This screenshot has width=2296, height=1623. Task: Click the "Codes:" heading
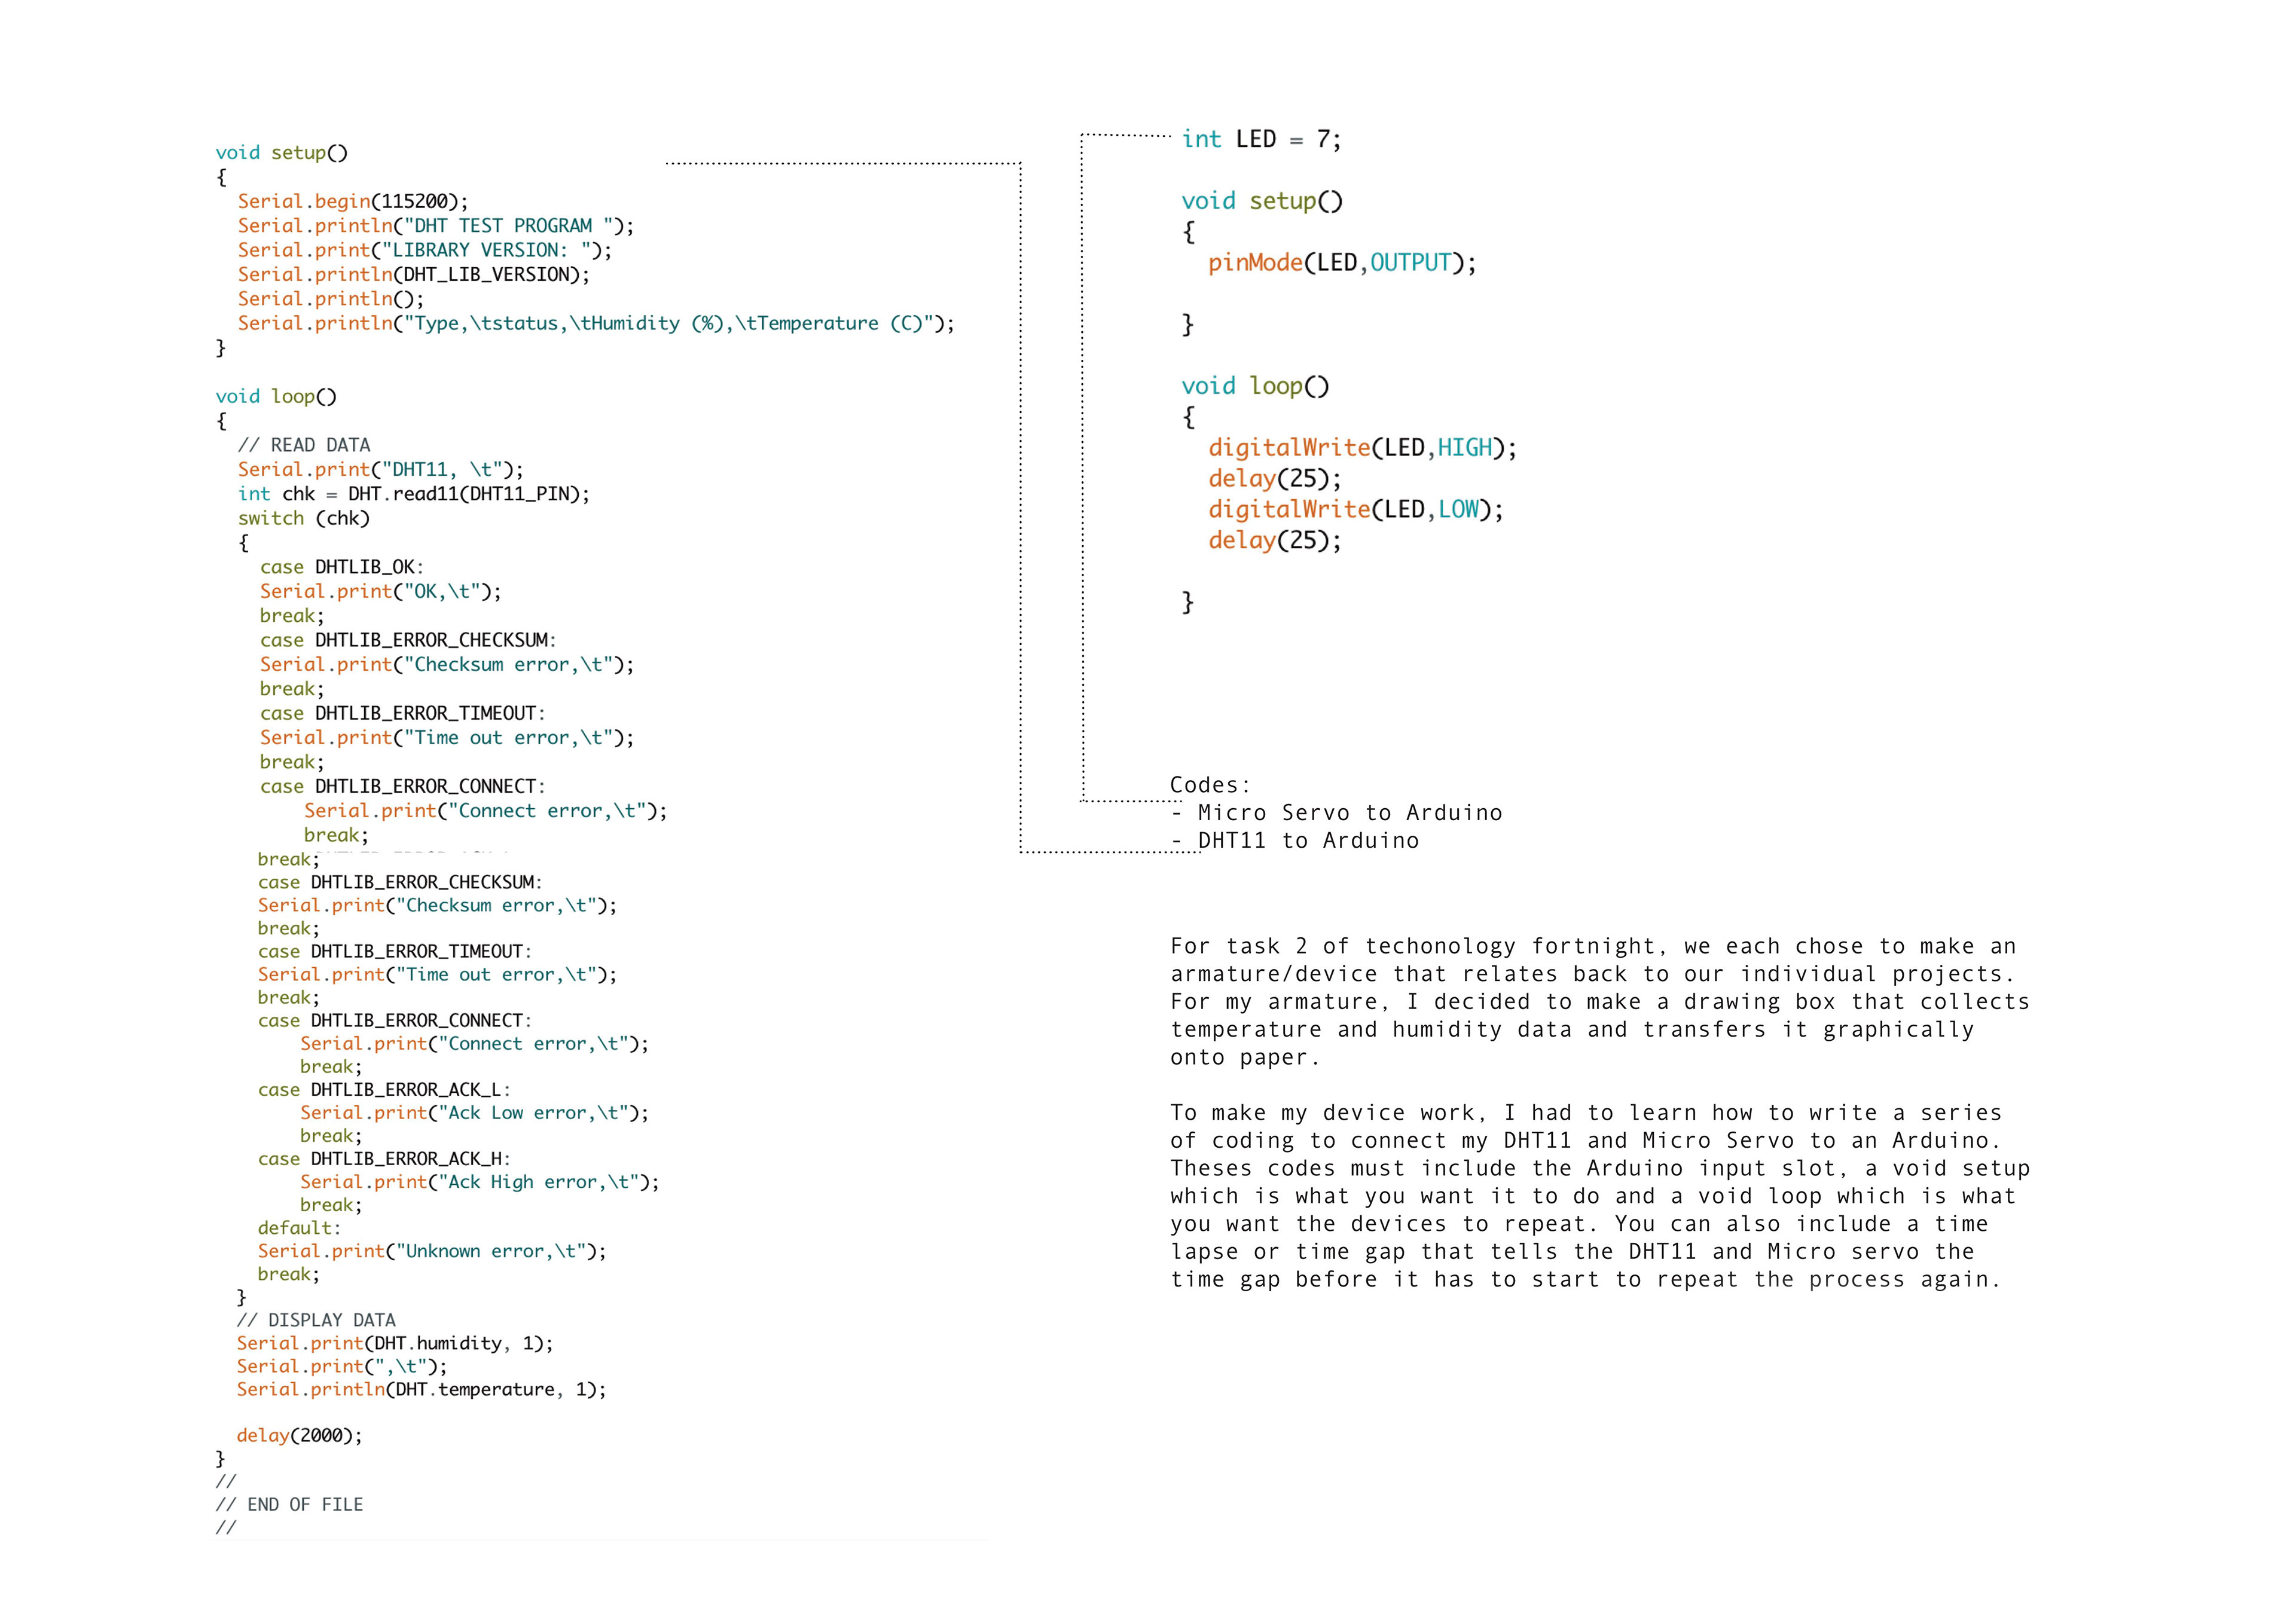point(1210,785)
